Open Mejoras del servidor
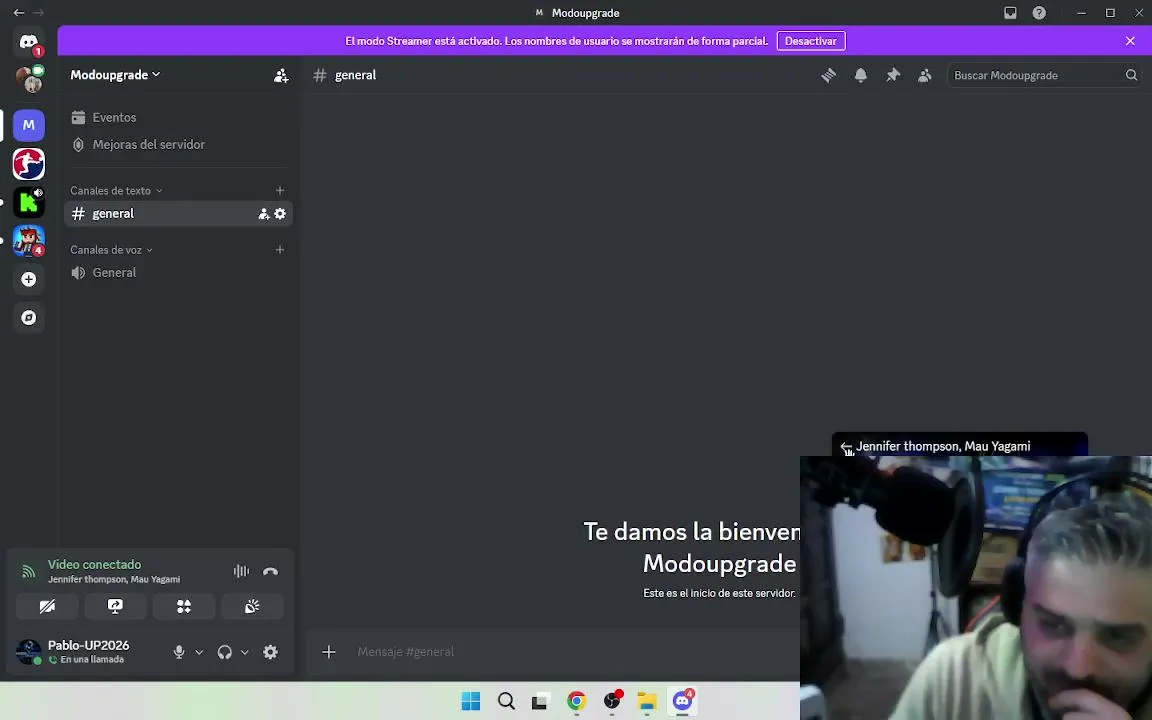The image size is (1152, 720). click(x=178, y=145)
